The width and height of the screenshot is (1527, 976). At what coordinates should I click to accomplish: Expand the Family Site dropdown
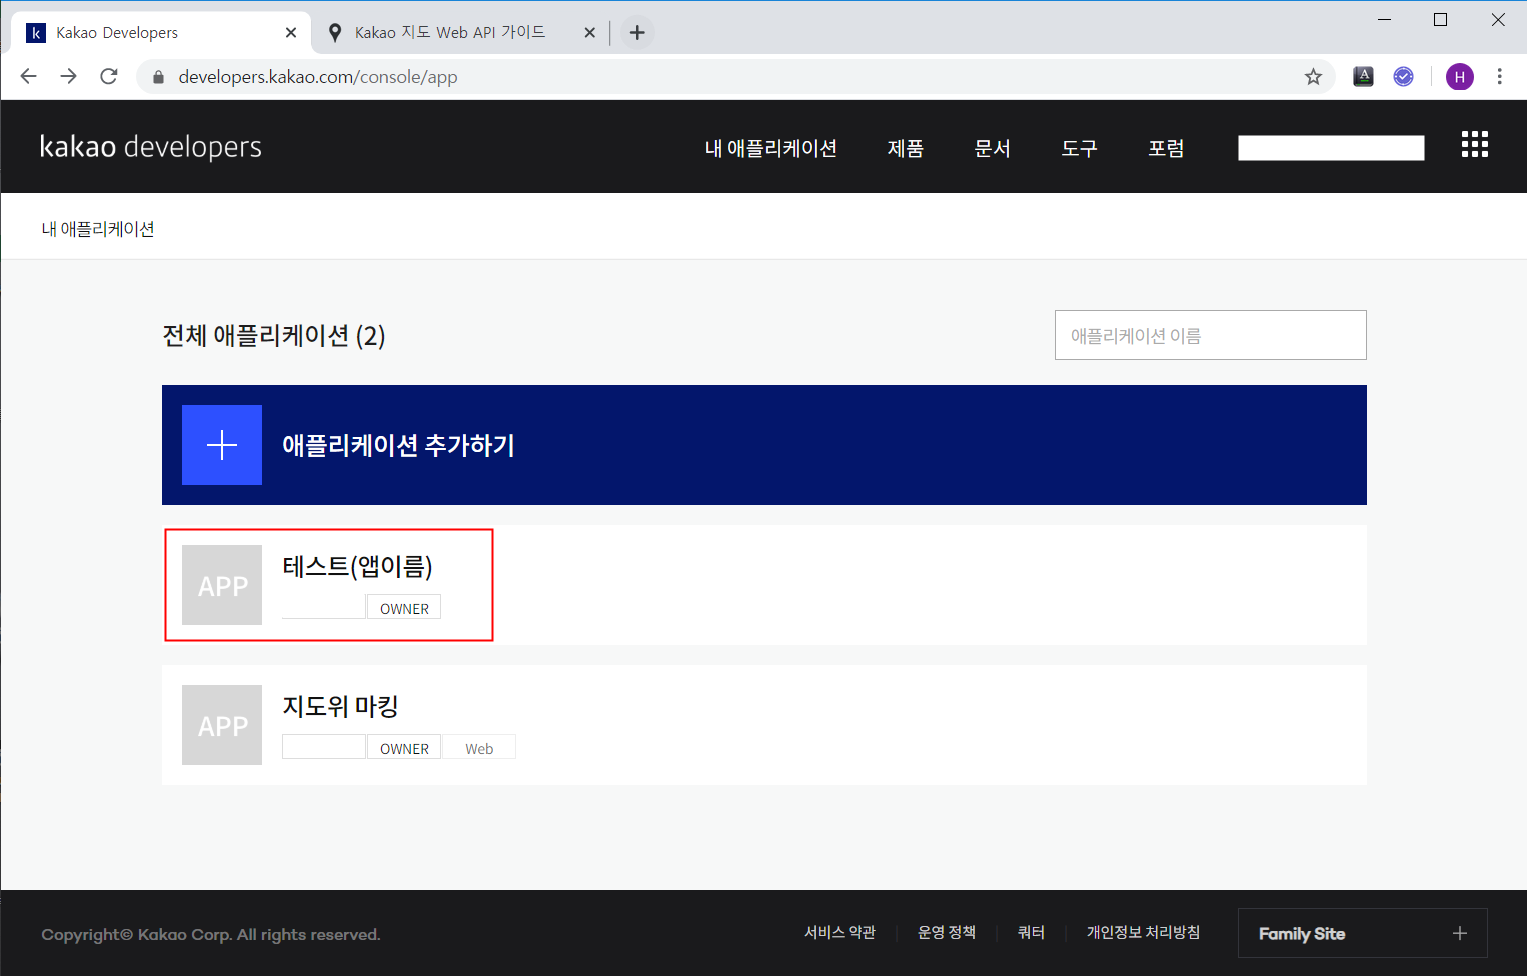(x=1363, y=933)
